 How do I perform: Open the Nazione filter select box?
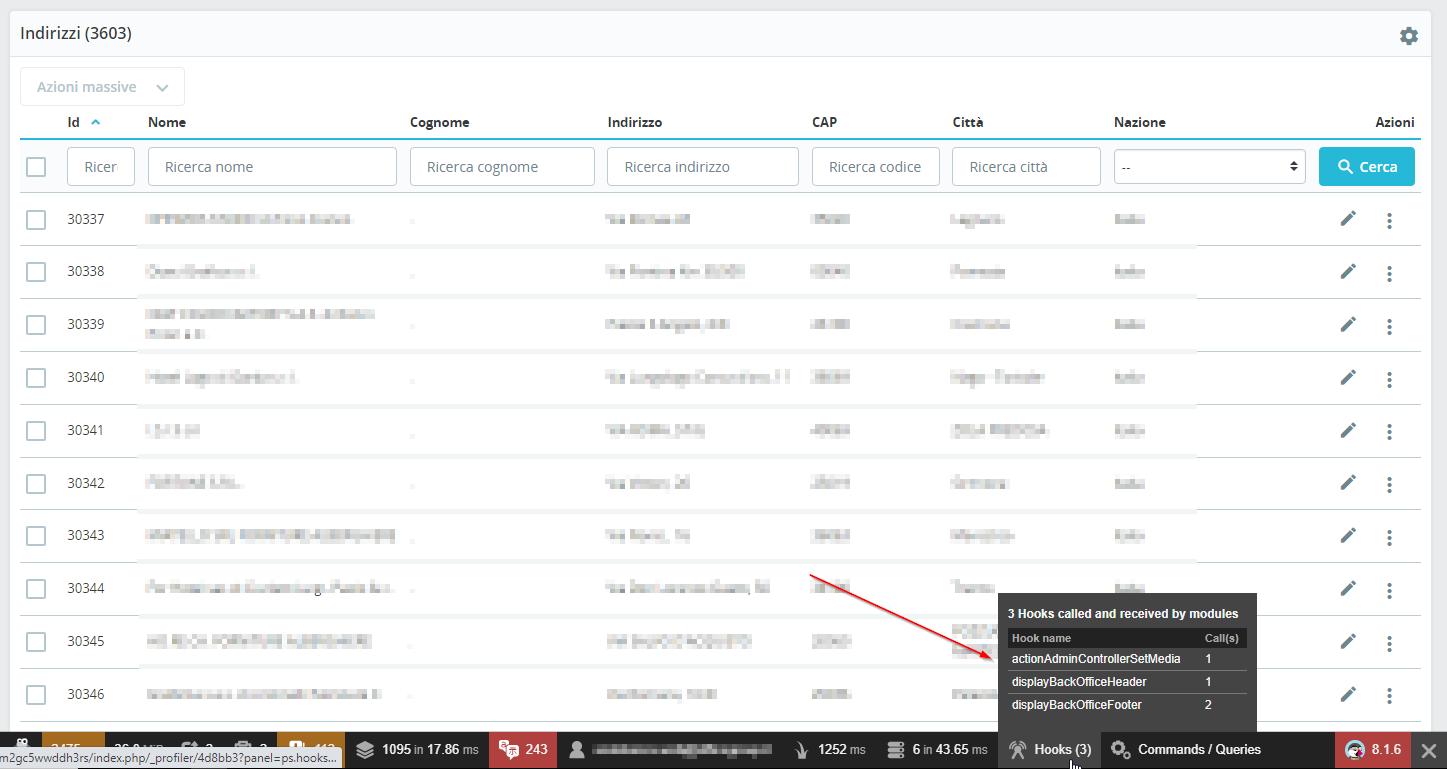click(1210, 167)
